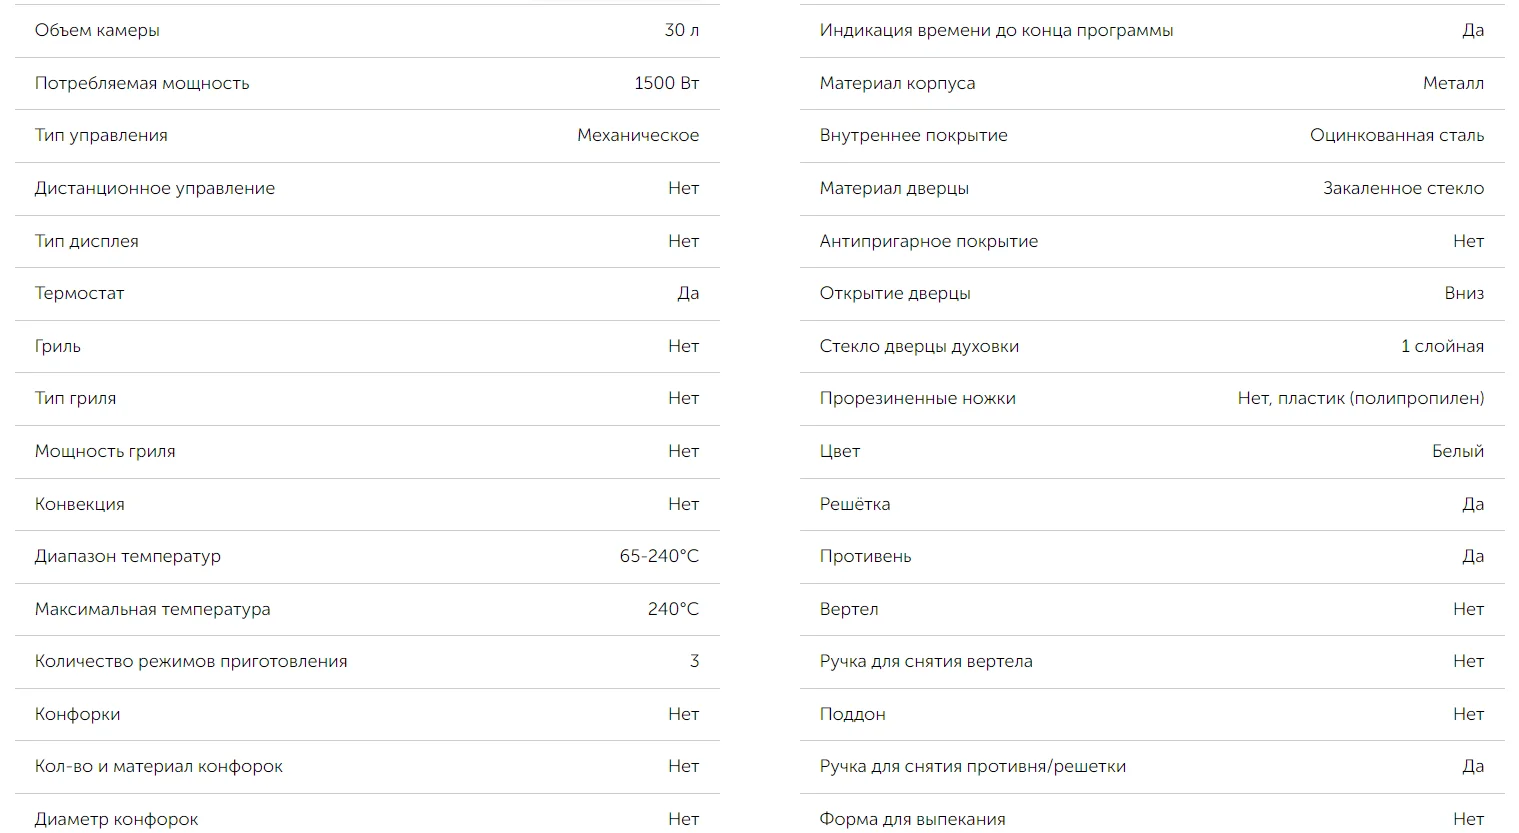Screen dimensions: 1519x833
Task: Click 'Максимальная температура' label
Action: (x=153, y=609)
